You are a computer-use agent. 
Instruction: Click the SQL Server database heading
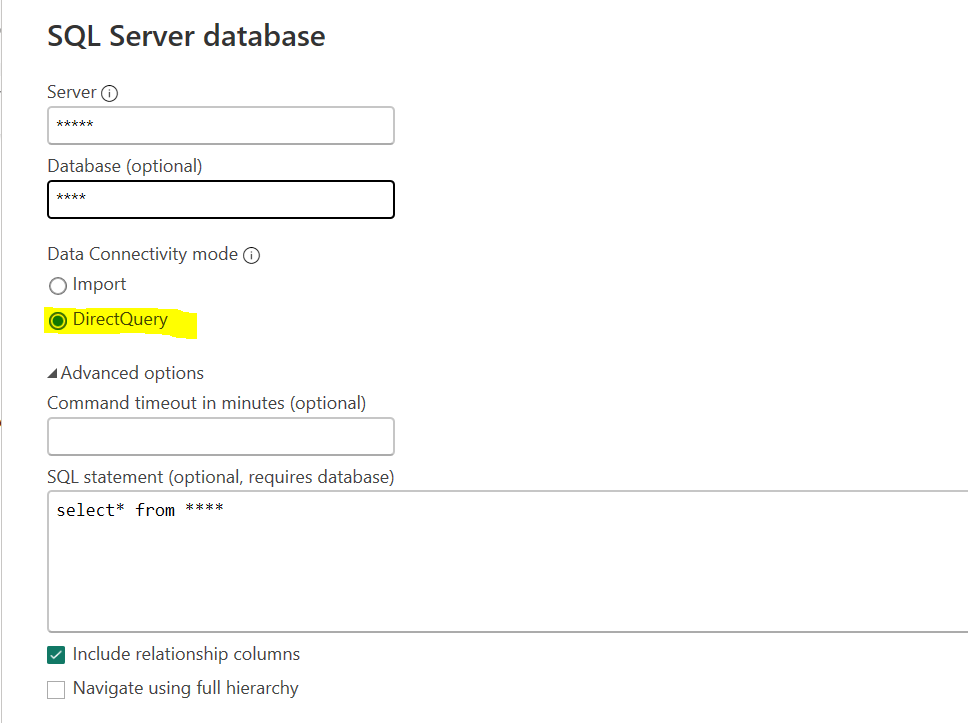tap(186, 36)
